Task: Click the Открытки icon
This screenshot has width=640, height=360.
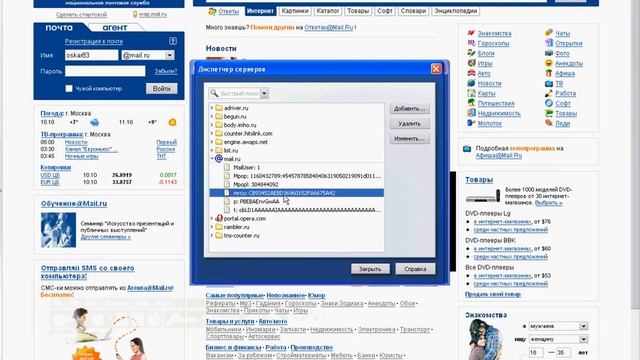Action: (x=549, y=43)
